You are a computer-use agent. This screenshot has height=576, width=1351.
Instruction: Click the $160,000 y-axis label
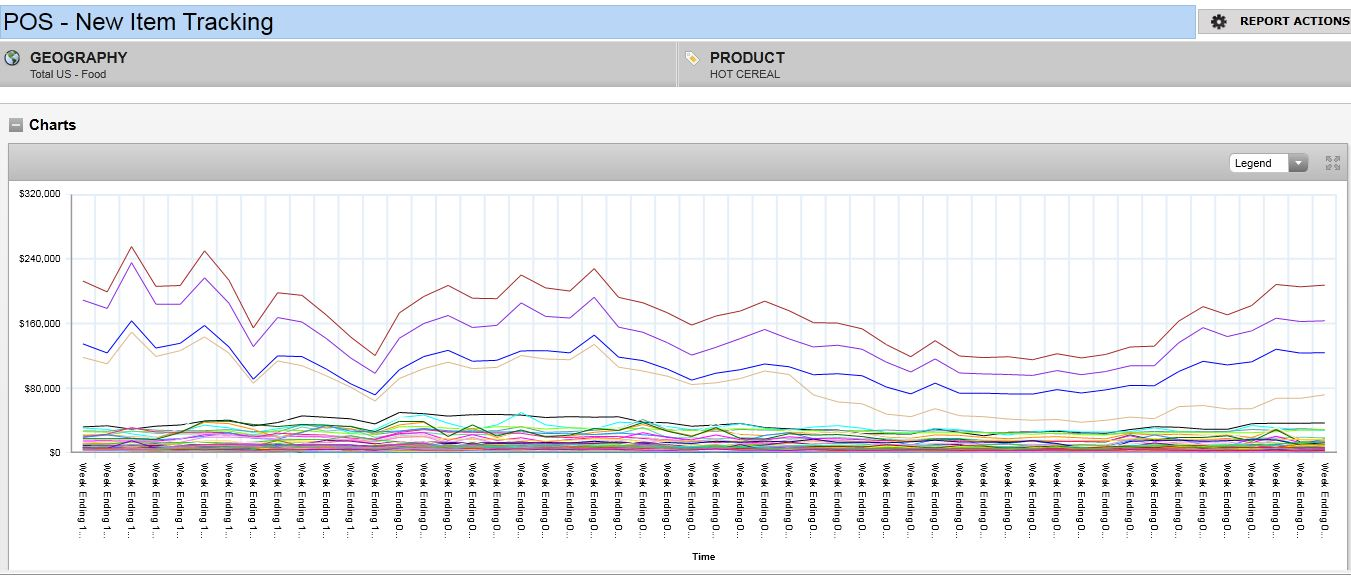click(x=41, y=323)
